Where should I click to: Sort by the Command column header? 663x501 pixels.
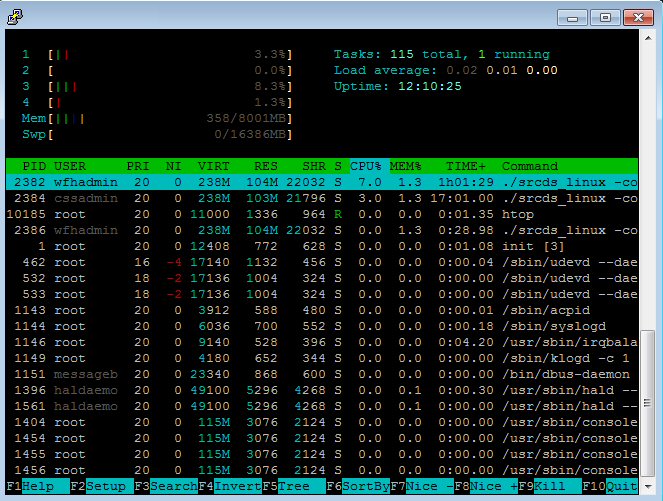click(530, 166)
